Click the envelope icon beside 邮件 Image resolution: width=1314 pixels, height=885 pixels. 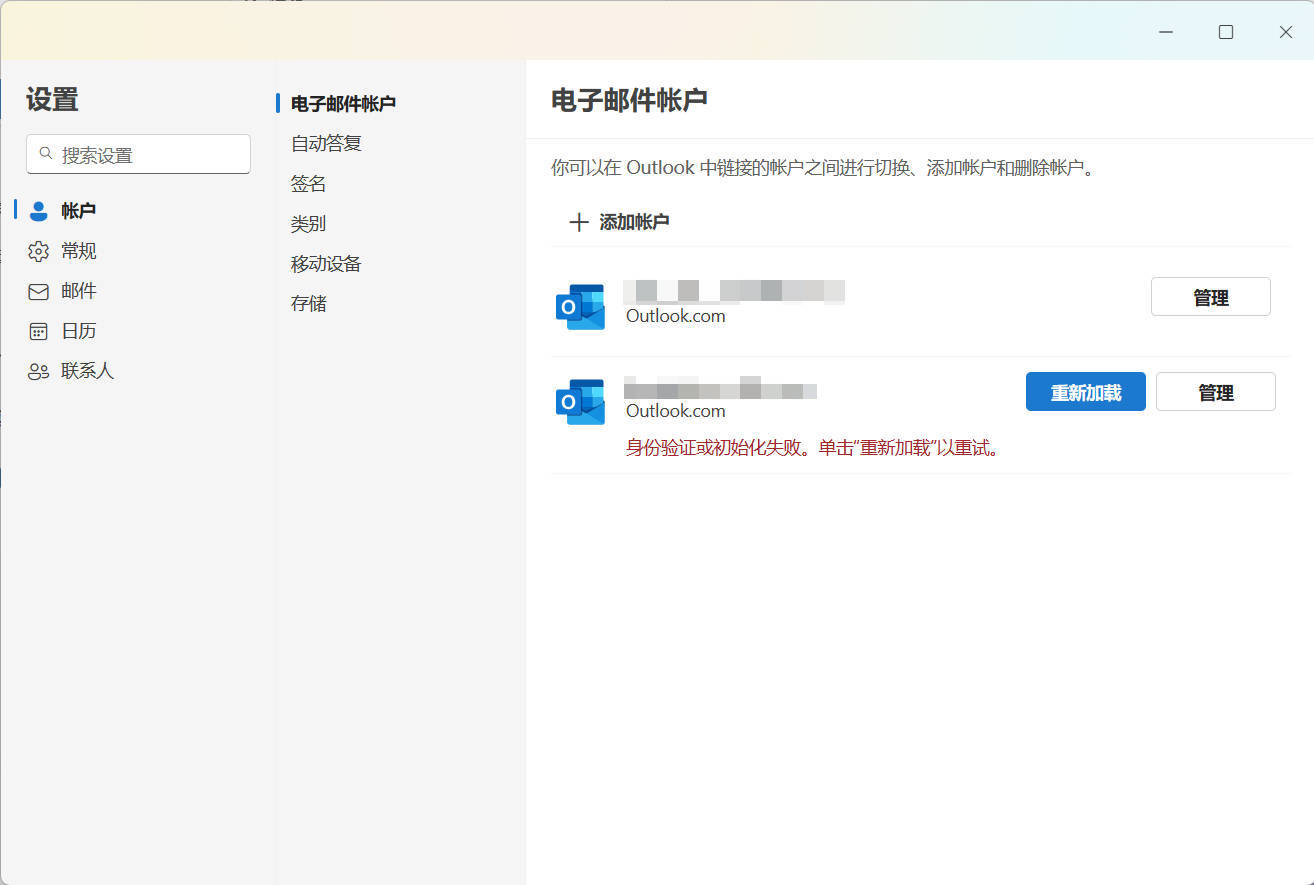39,292
